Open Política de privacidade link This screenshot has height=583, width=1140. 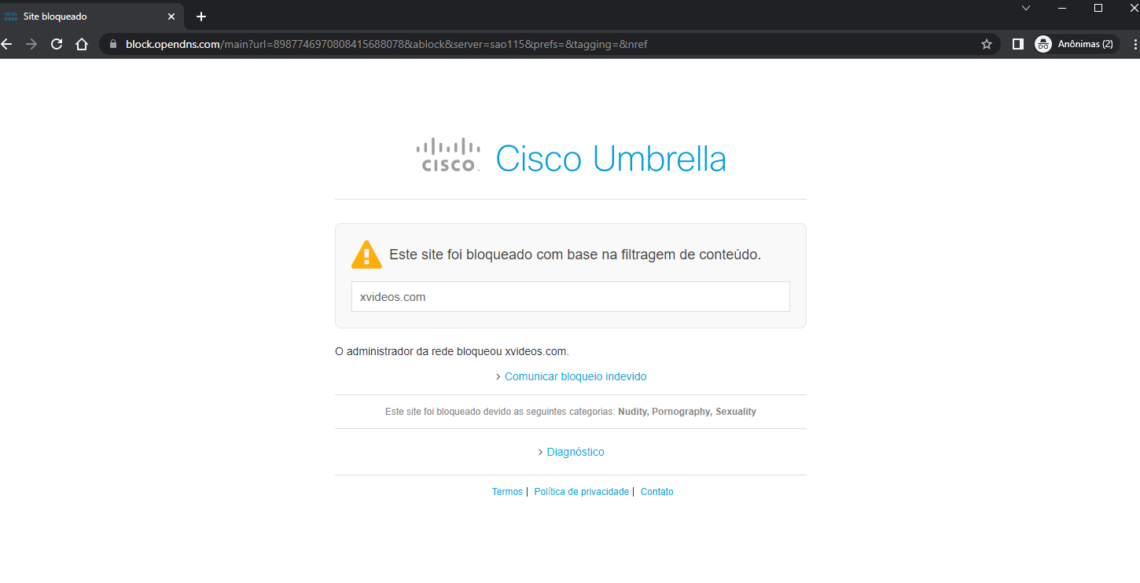pyautogui.click(x=581, y=492)
